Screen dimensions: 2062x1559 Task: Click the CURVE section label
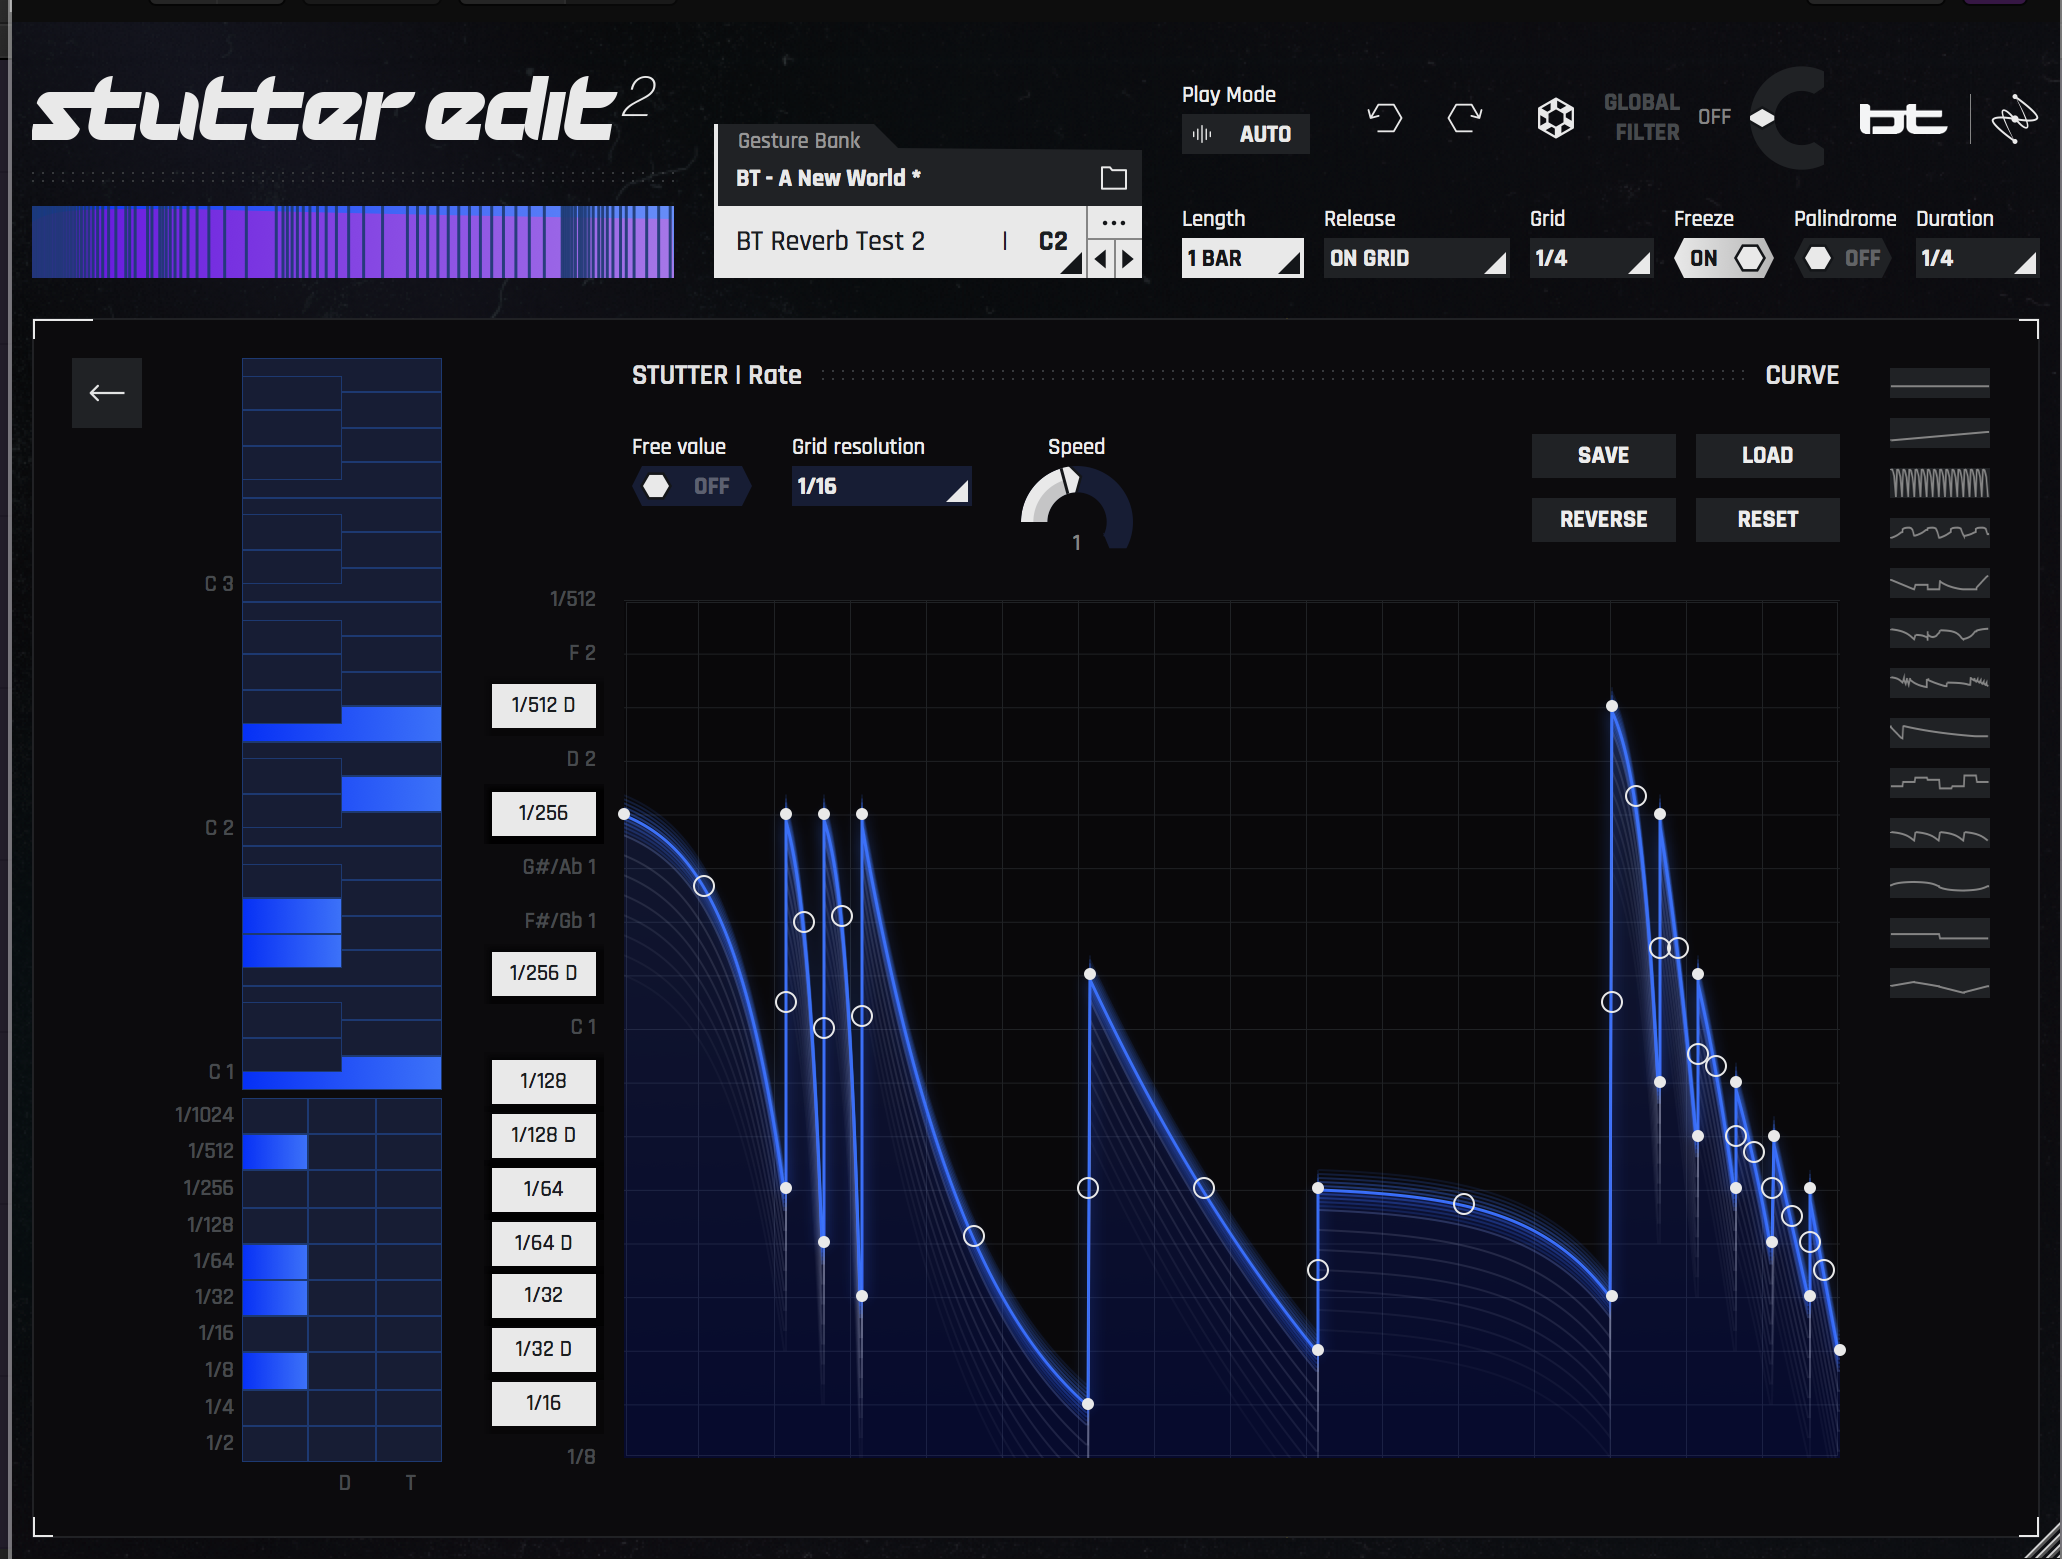click(1802, 375)
